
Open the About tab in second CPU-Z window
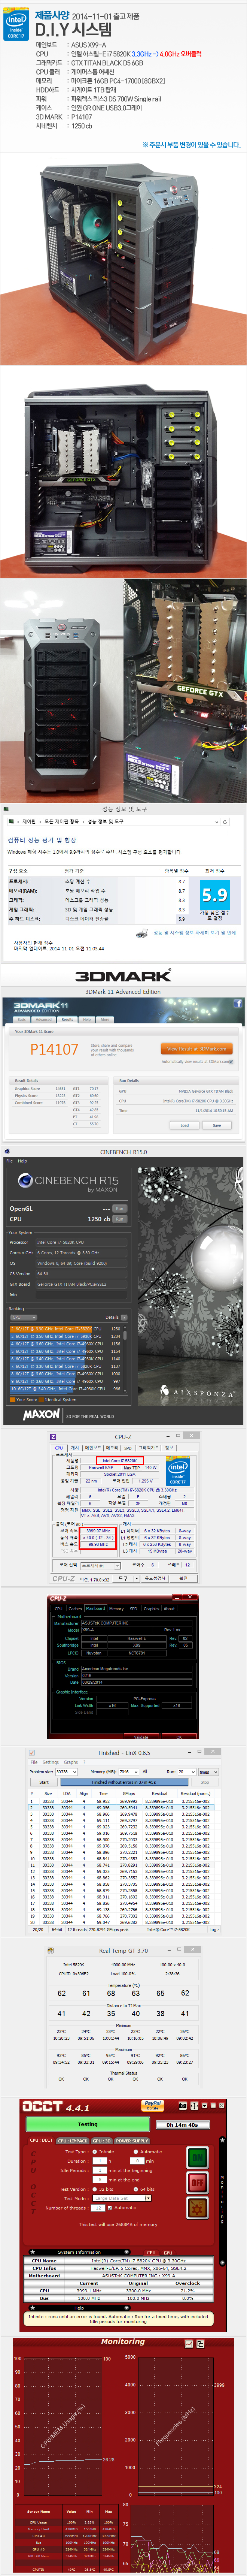(x=169, y=1609)
